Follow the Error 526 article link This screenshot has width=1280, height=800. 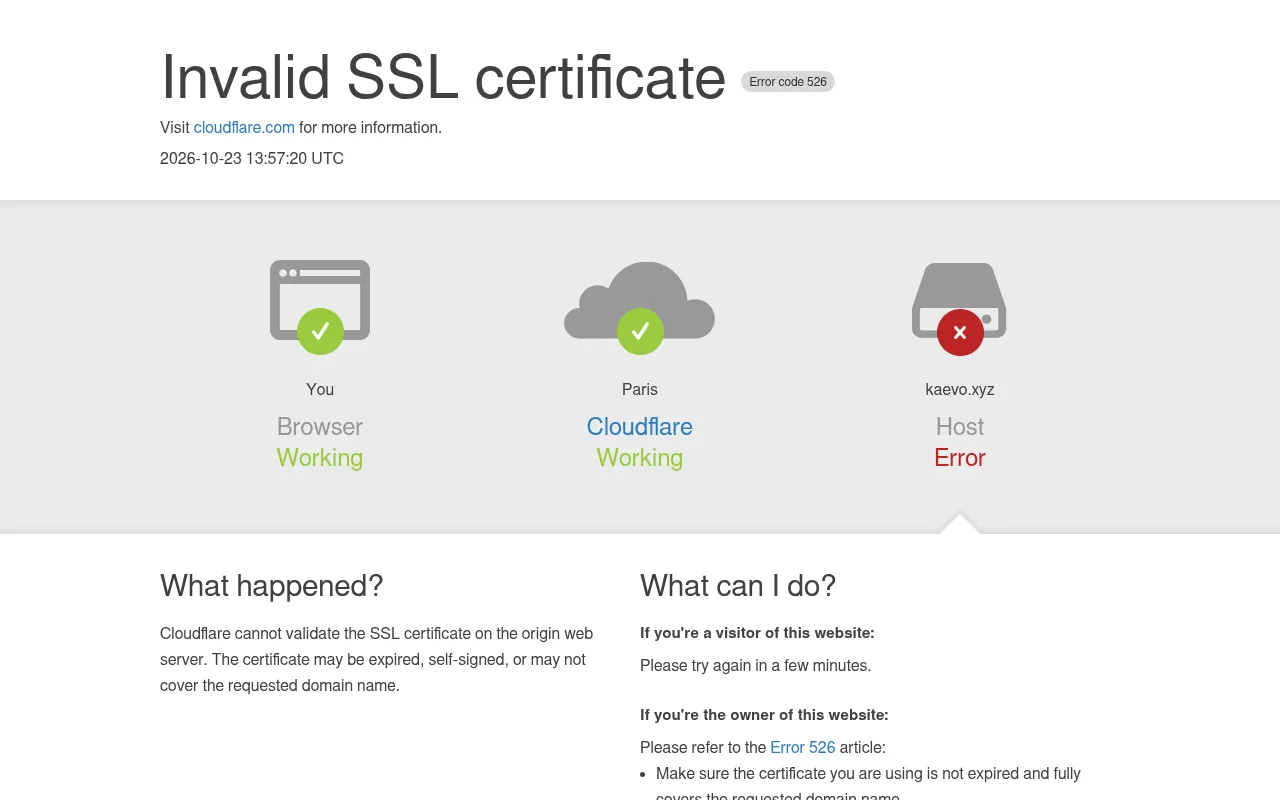(x=802, y=747)
